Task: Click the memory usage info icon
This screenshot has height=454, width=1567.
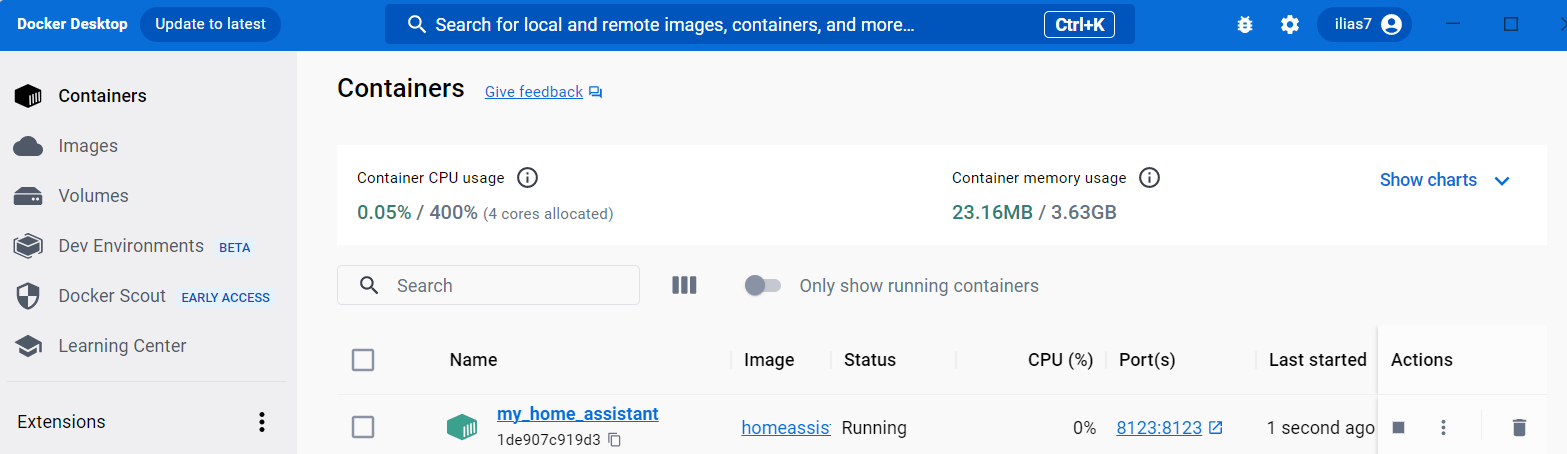Action: click(x=1150, y=178)
